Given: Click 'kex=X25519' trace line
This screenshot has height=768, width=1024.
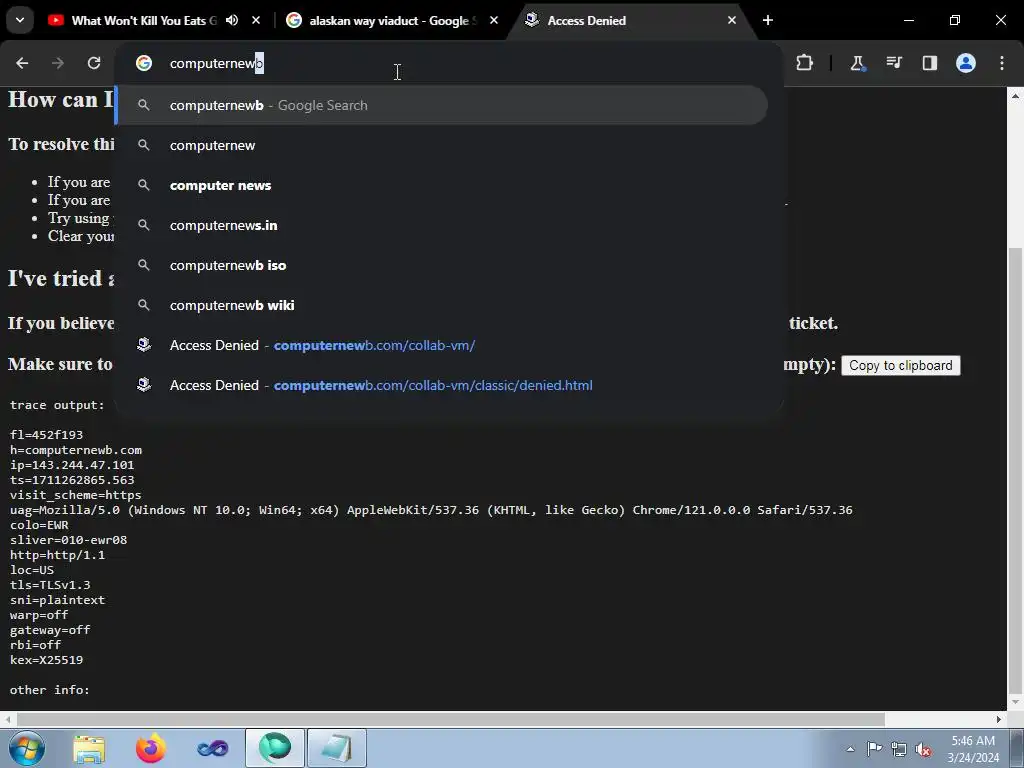Looking at the screenshot, I should coord(46,660).
